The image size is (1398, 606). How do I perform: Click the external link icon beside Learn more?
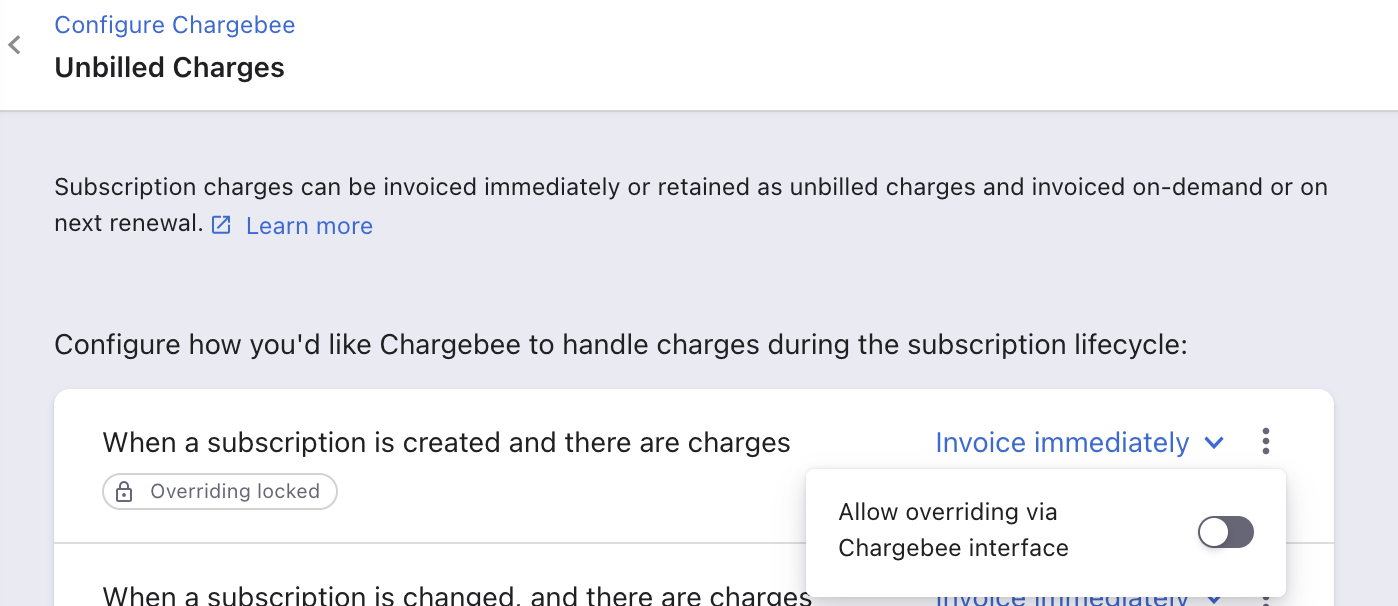pos(222,226)
